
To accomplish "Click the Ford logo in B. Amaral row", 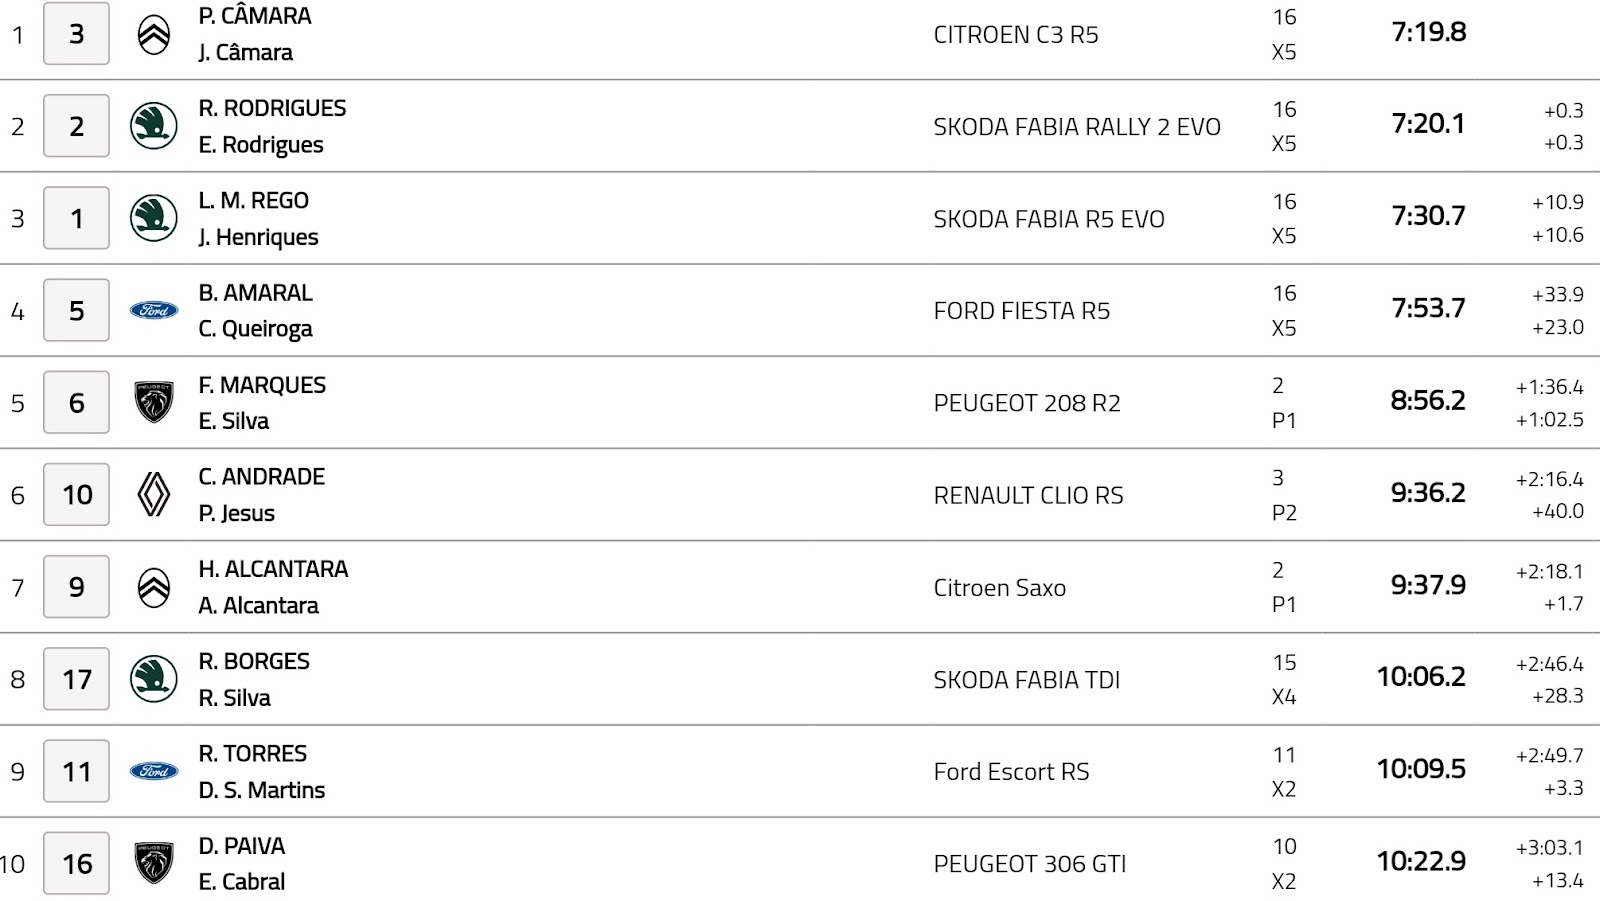I will pyautogui.click(x=154, y=311).
